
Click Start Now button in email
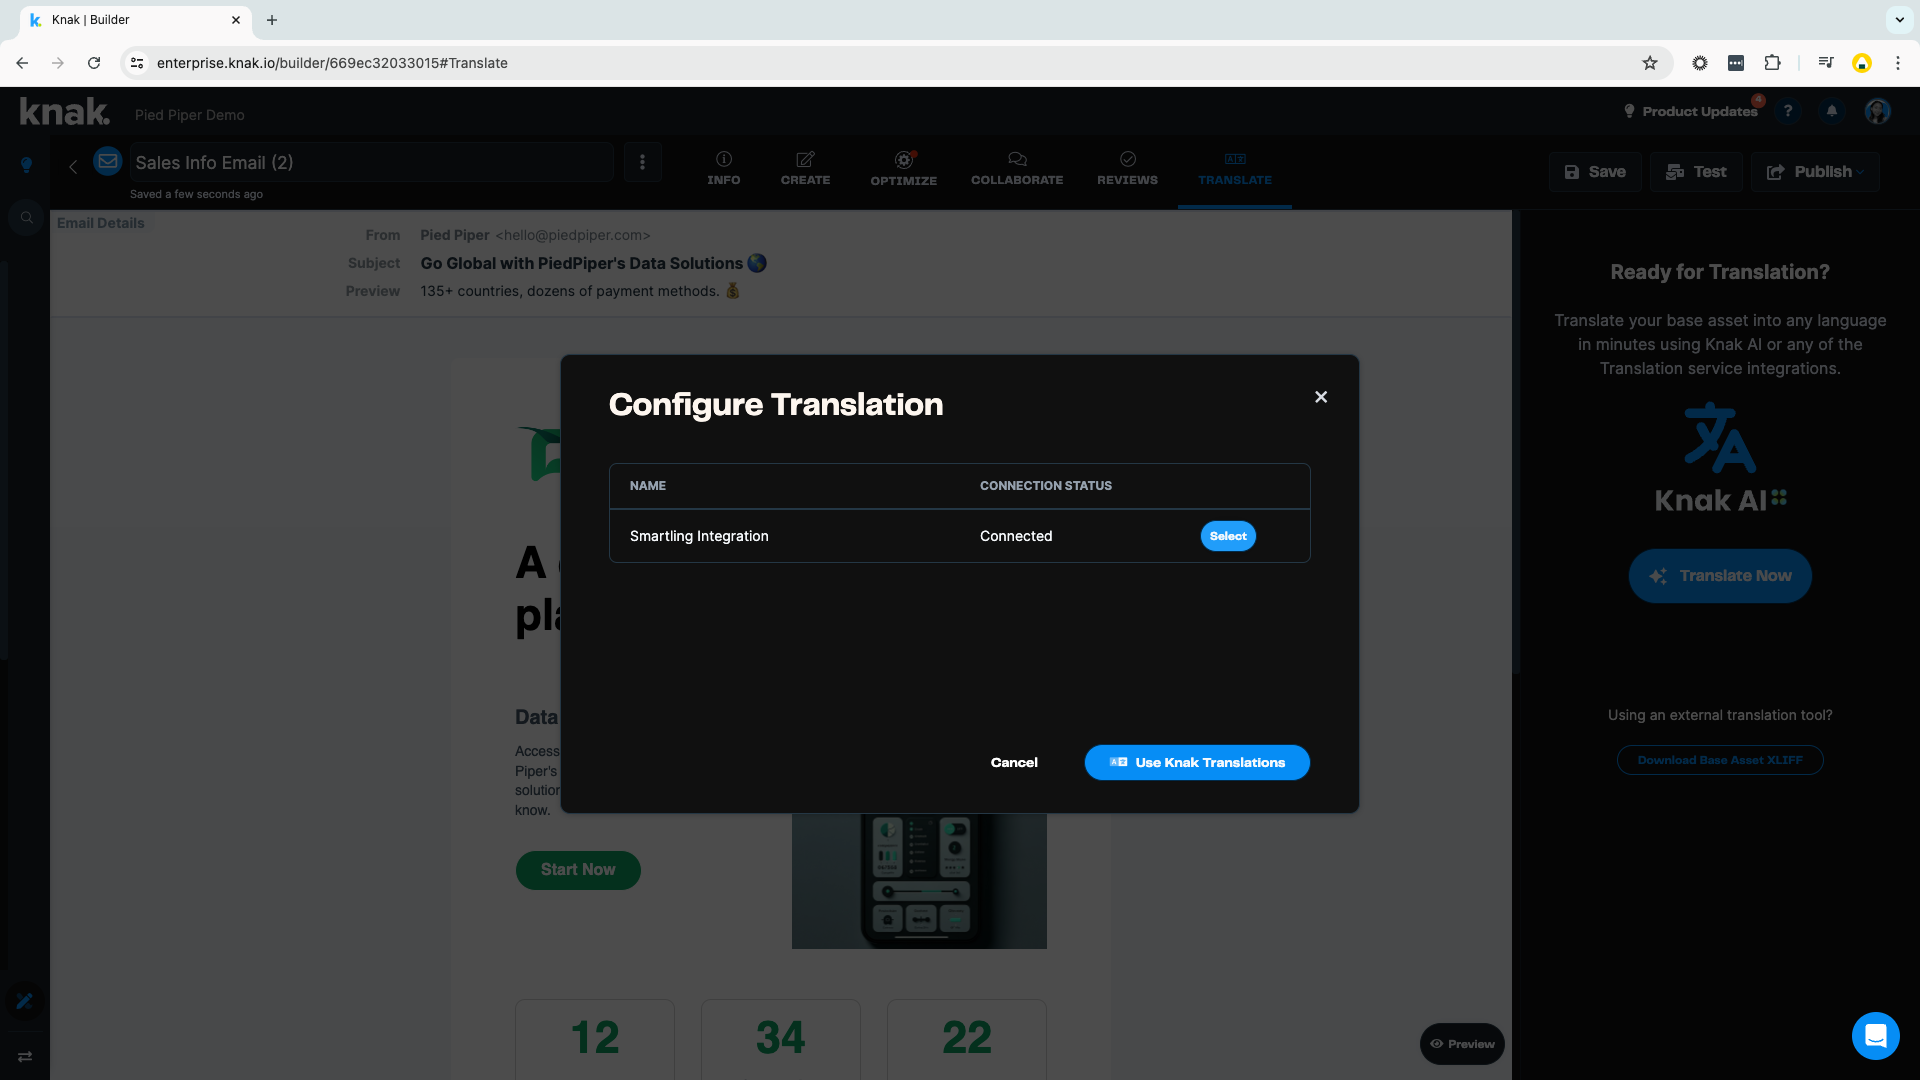[578, 870]
